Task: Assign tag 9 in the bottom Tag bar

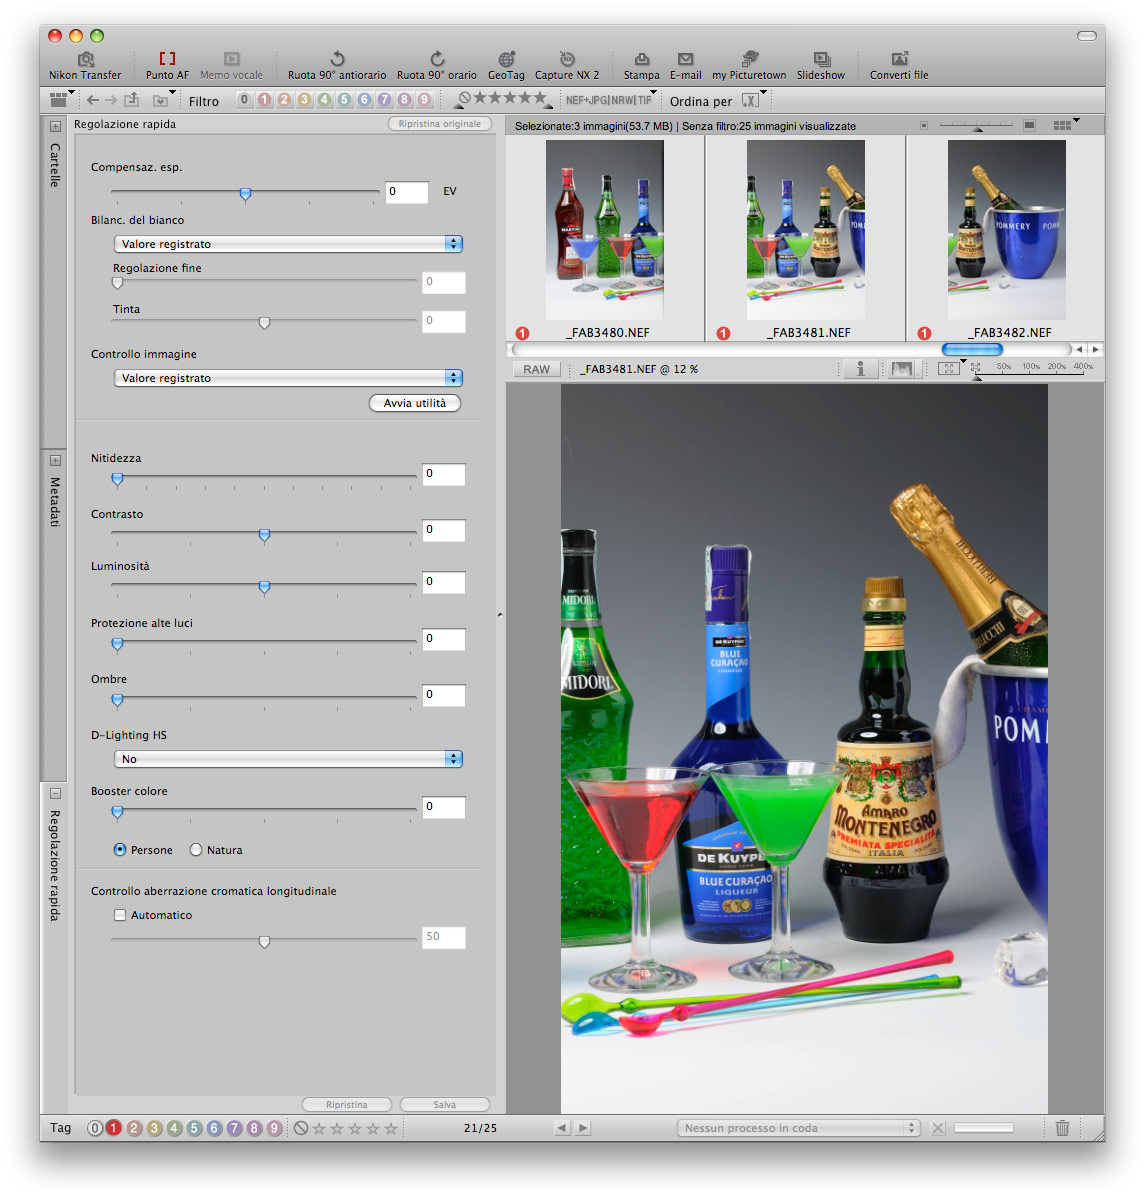Action: coord(275,1128)
